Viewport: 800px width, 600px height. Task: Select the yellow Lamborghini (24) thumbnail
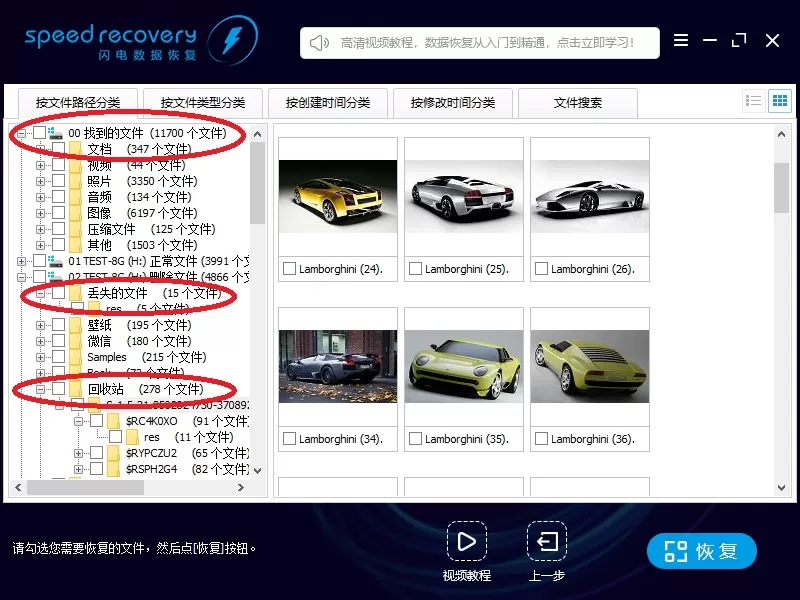point(338,196)
